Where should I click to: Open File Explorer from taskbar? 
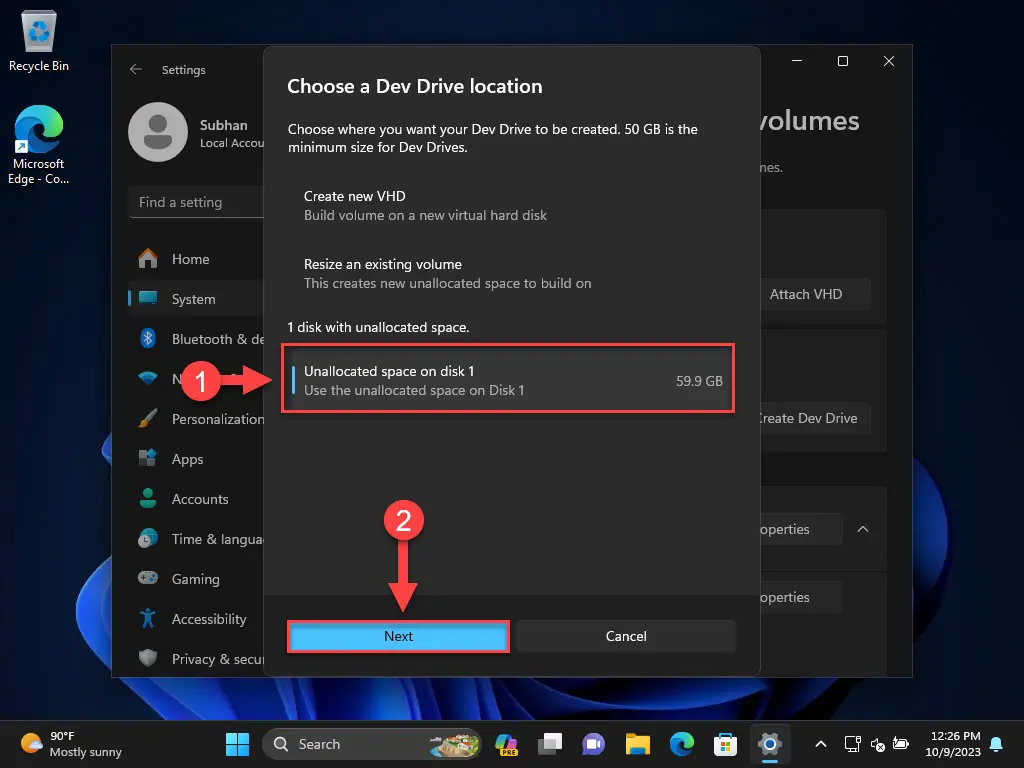click(637, 744)
